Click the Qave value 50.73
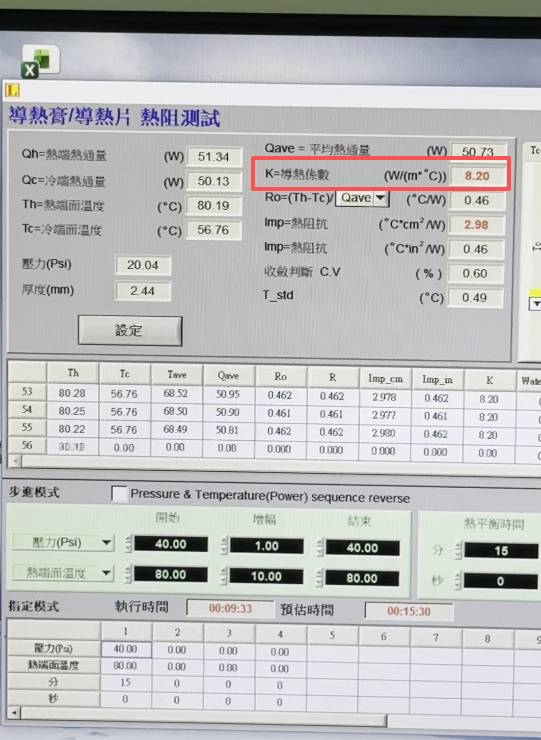The image size is (541, 740). click(x=478, y=151)
